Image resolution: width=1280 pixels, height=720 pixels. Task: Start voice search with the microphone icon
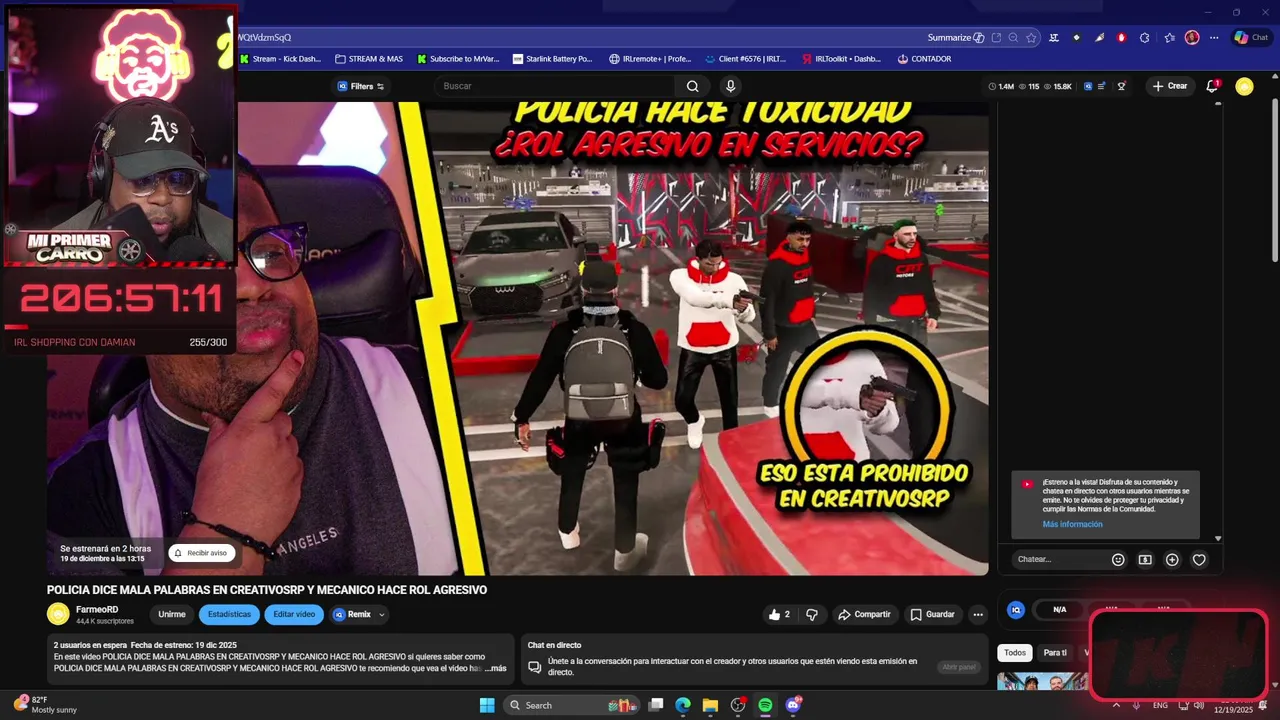(x=731, y=86)
